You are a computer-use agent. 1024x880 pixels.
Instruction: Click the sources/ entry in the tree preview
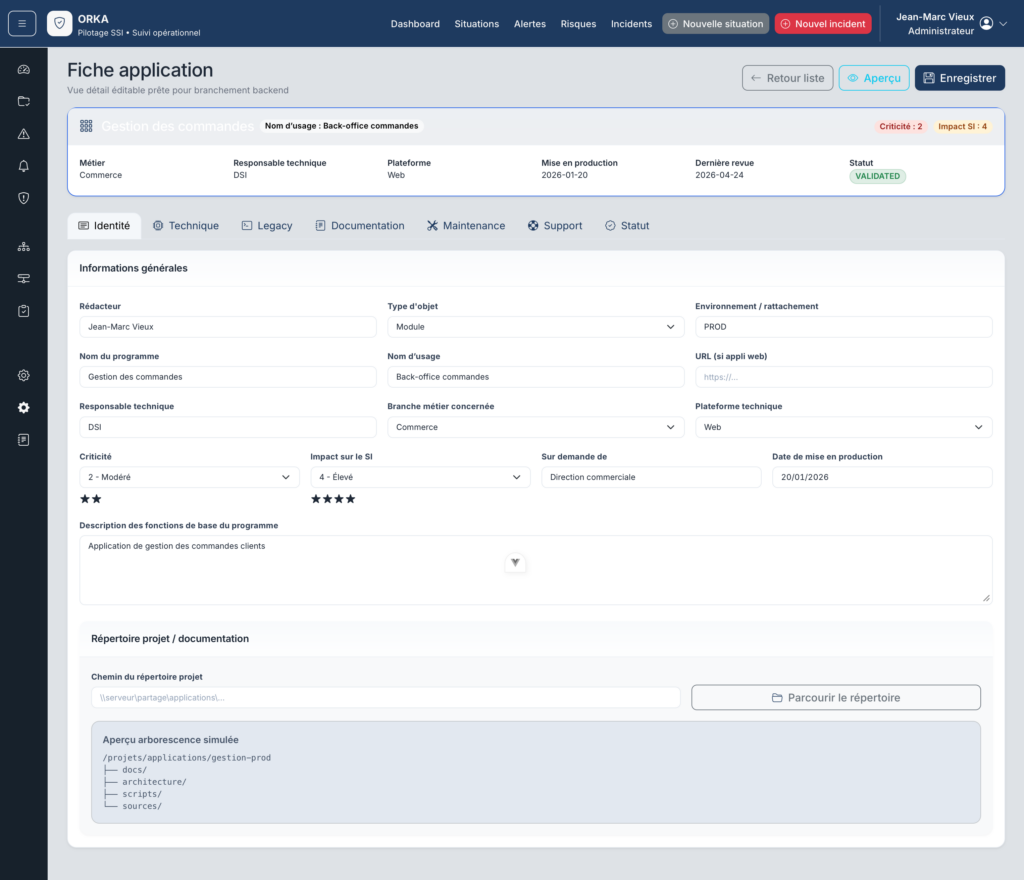142,806
